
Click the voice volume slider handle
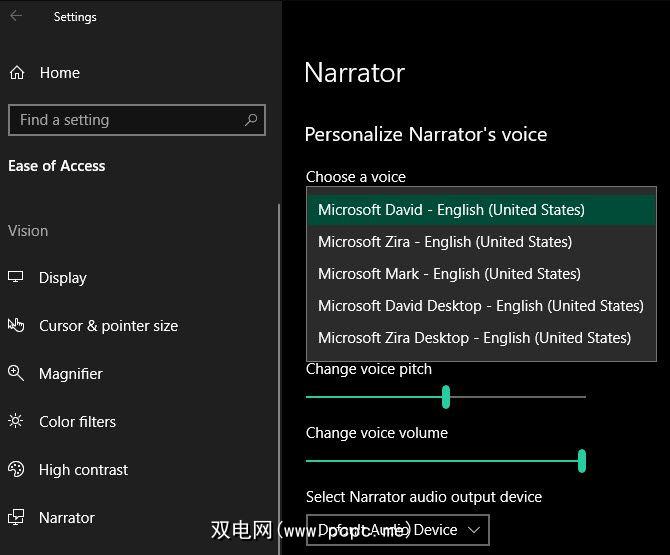pyautogui.click(x=581, y=461)
